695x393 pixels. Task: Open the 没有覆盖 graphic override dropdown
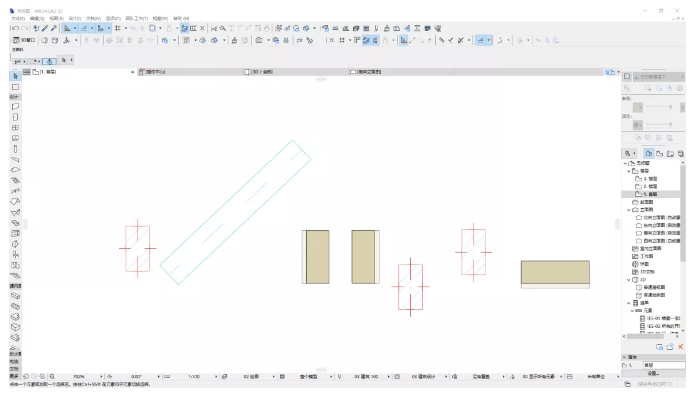(x=503, y=377)
